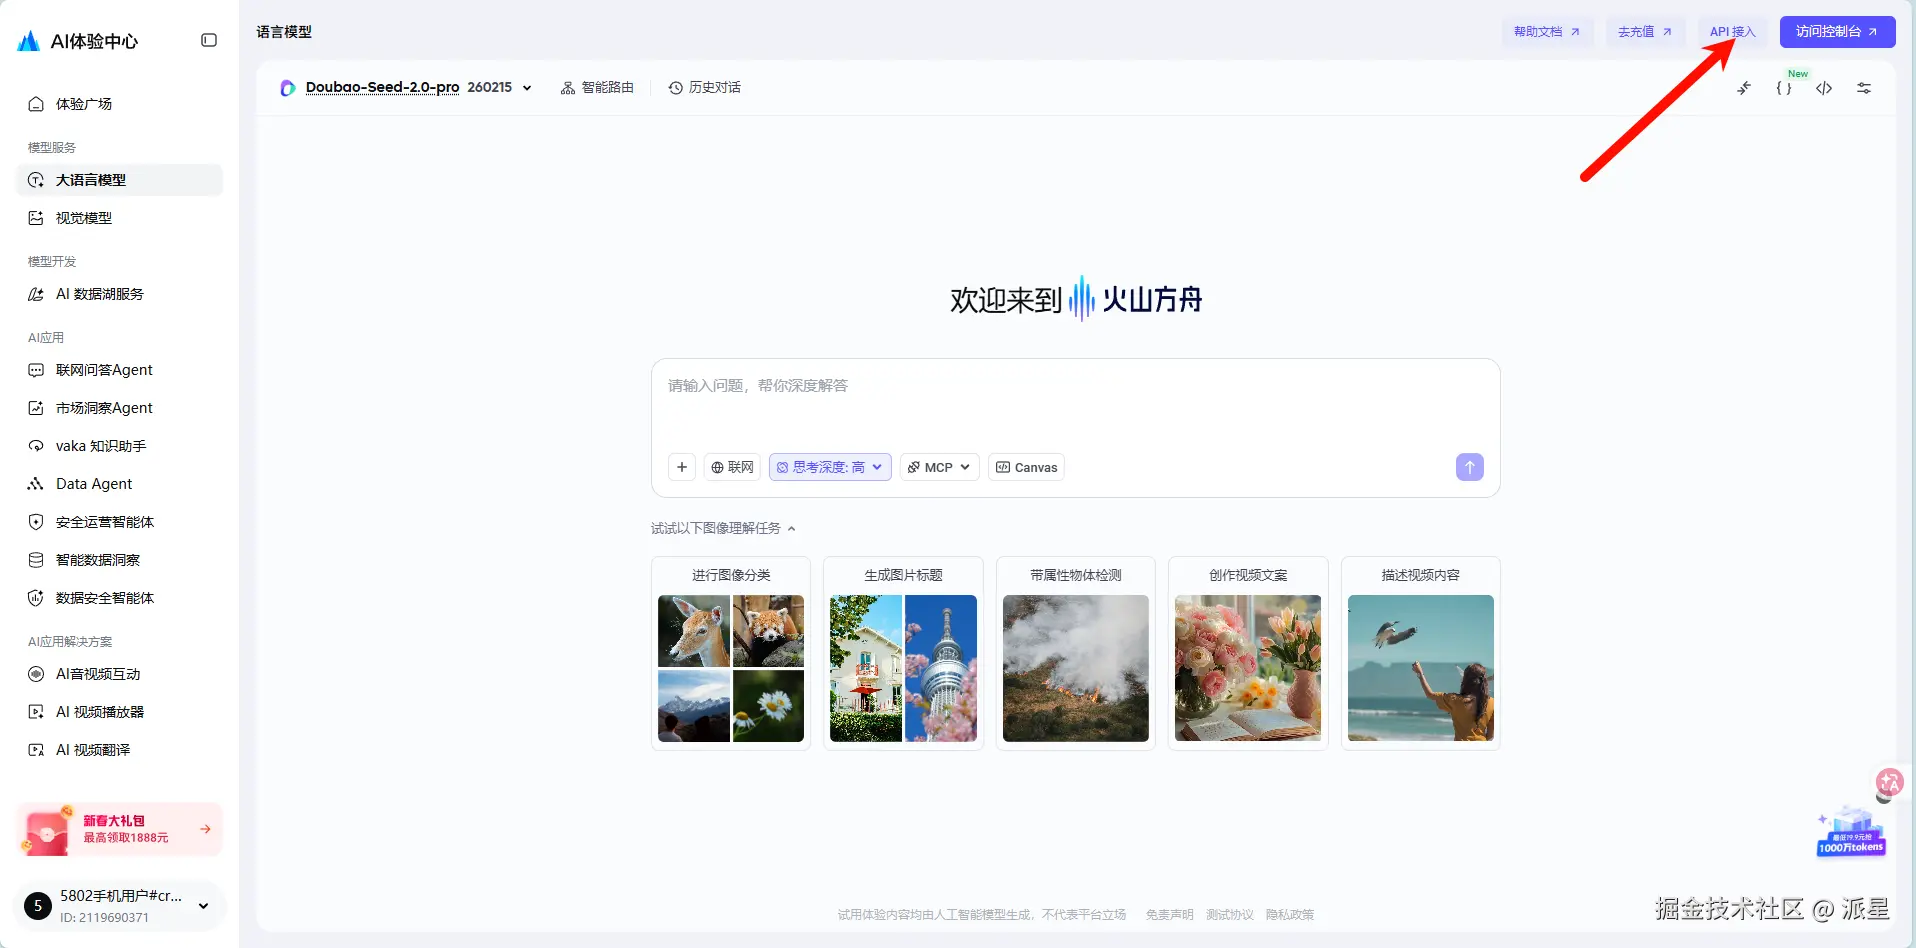
Task: Select 安全运营智能体
Action: pyautogui.click(x=119, y=522)
